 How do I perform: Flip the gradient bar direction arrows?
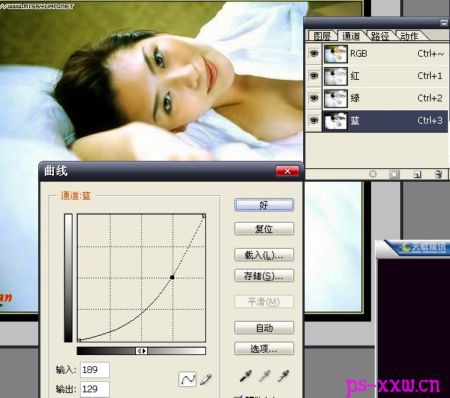[x=142, y=351]
